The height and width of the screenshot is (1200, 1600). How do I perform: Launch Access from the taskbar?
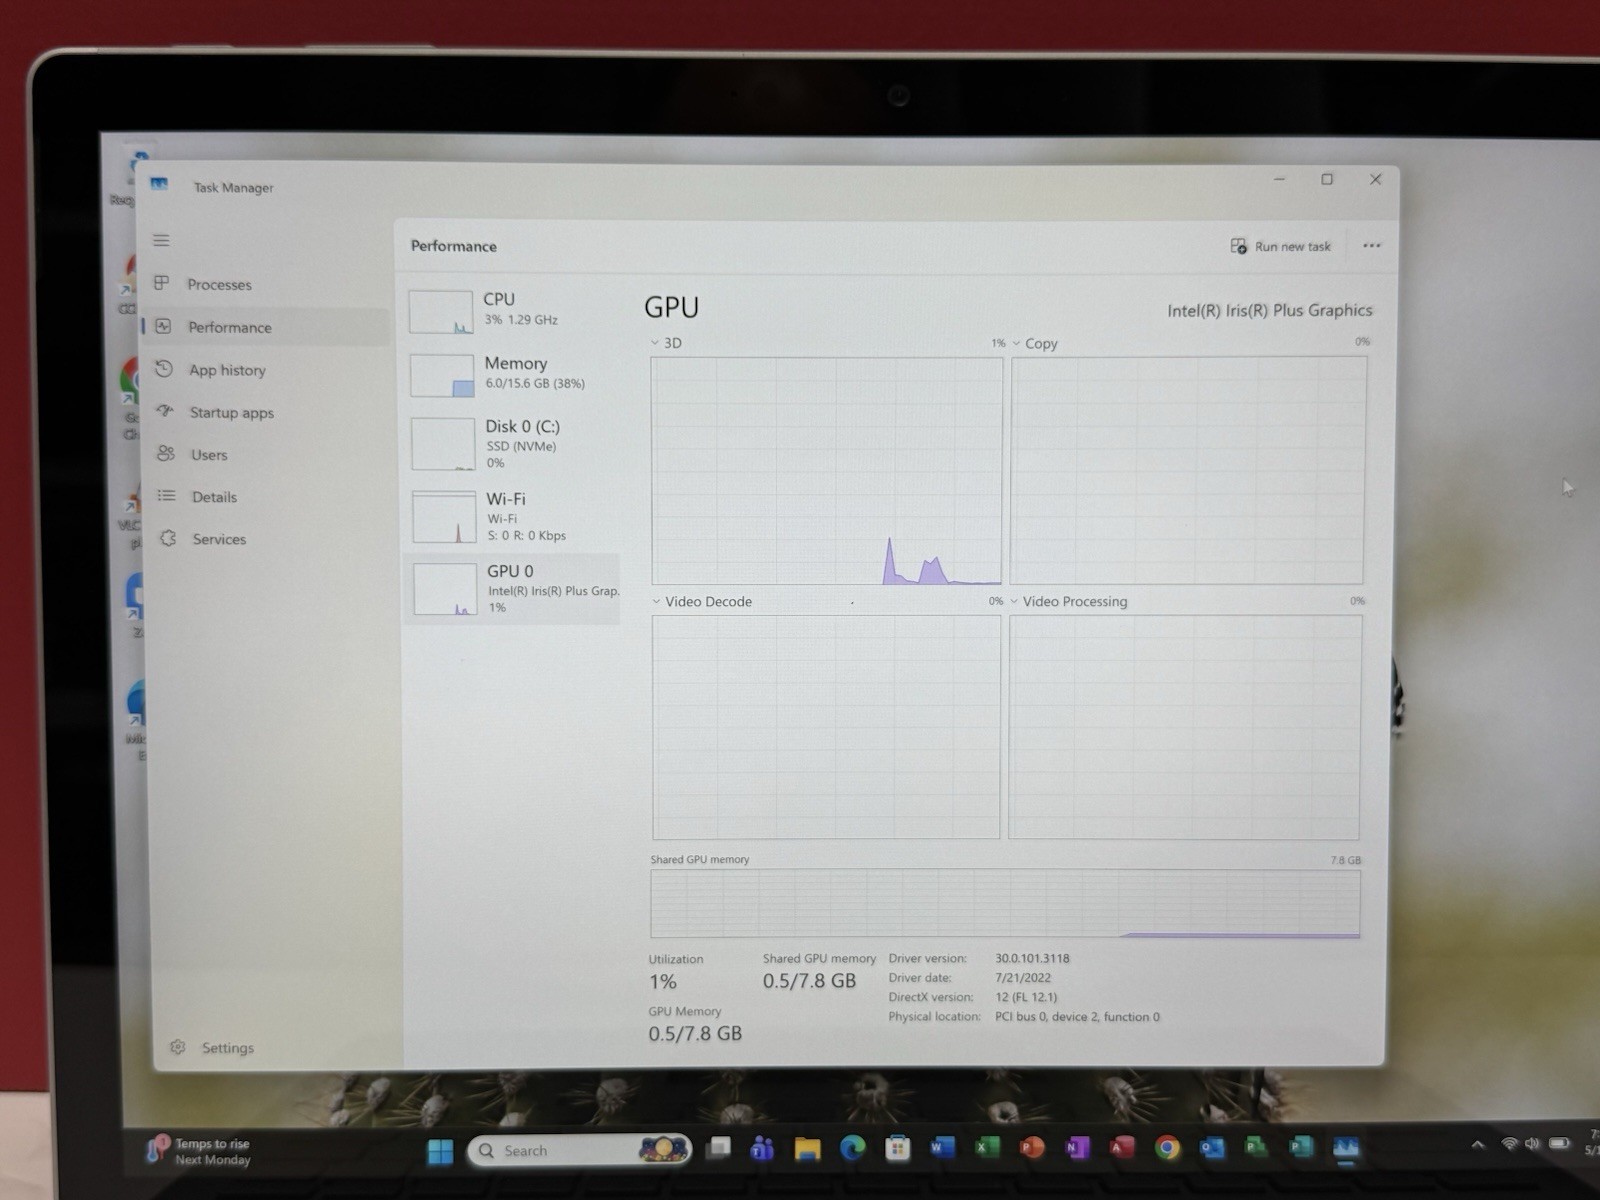tap(1122, 1148)
